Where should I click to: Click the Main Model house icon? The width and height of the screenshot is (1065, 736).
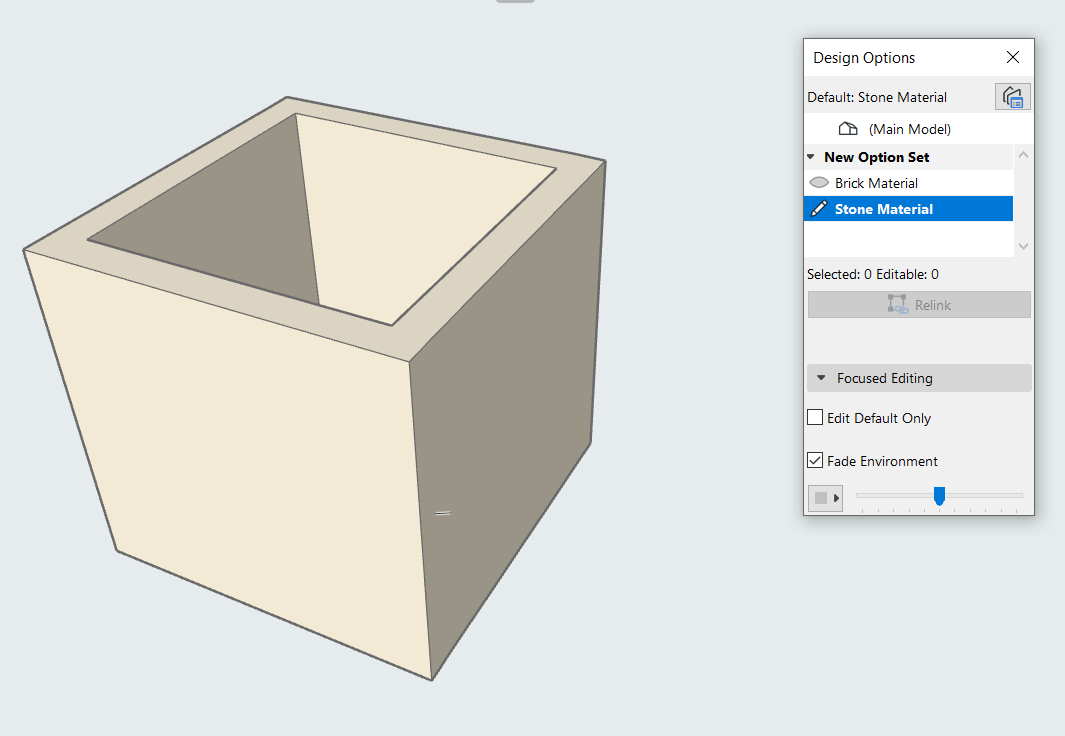click(x=848, y=128)
